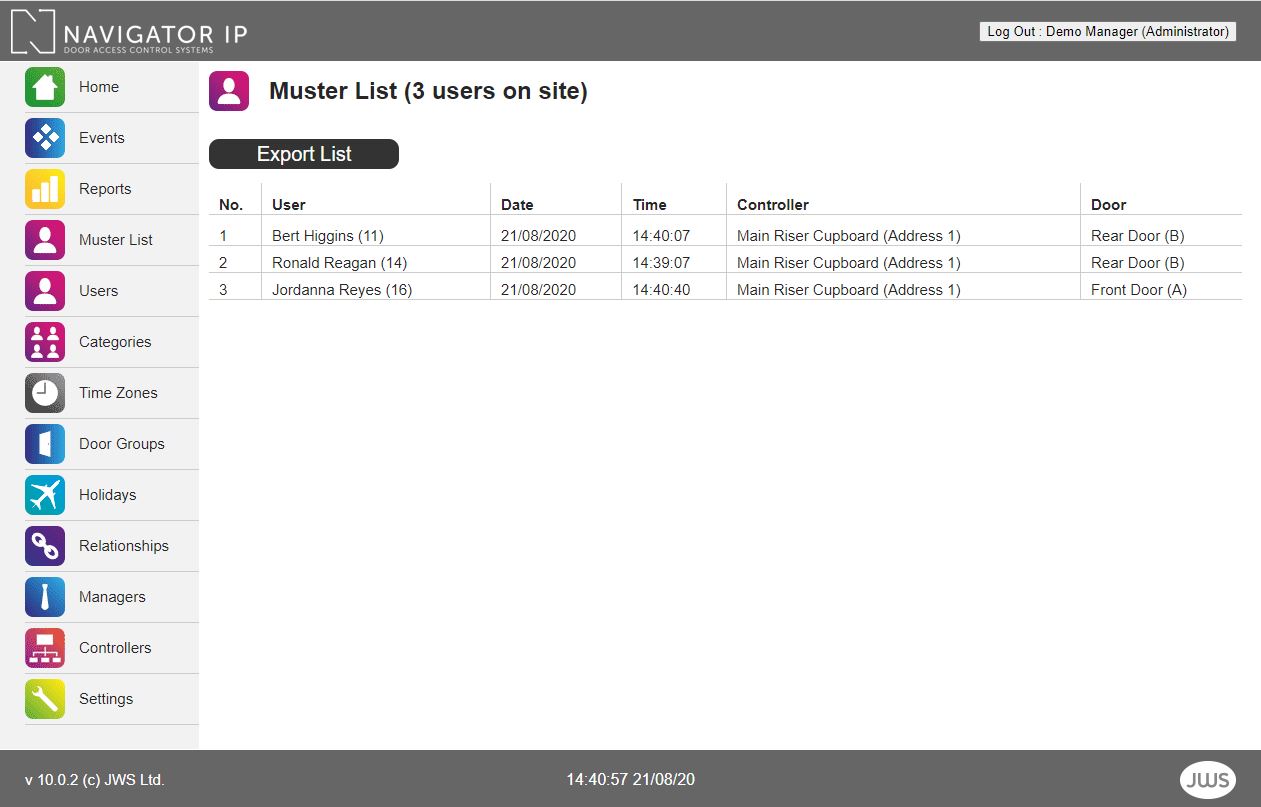Click the Muster List (3 users on site) heading
This screenshot has width=1261, height=807.
point(428,91)
